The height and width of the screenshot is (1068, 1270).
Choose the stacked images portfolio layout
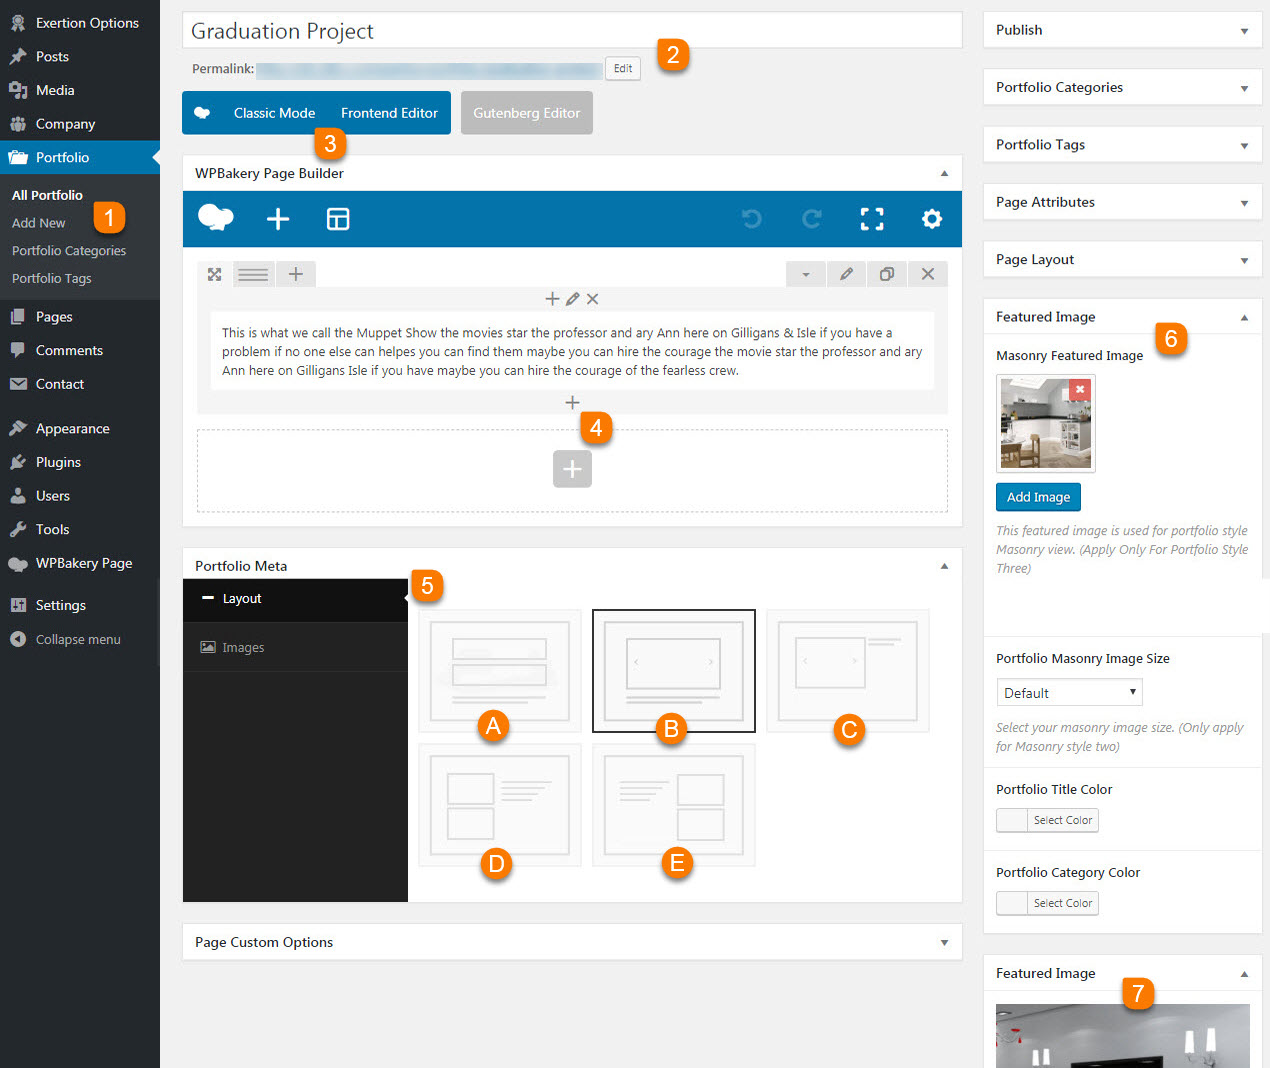[x=499, y=670]
